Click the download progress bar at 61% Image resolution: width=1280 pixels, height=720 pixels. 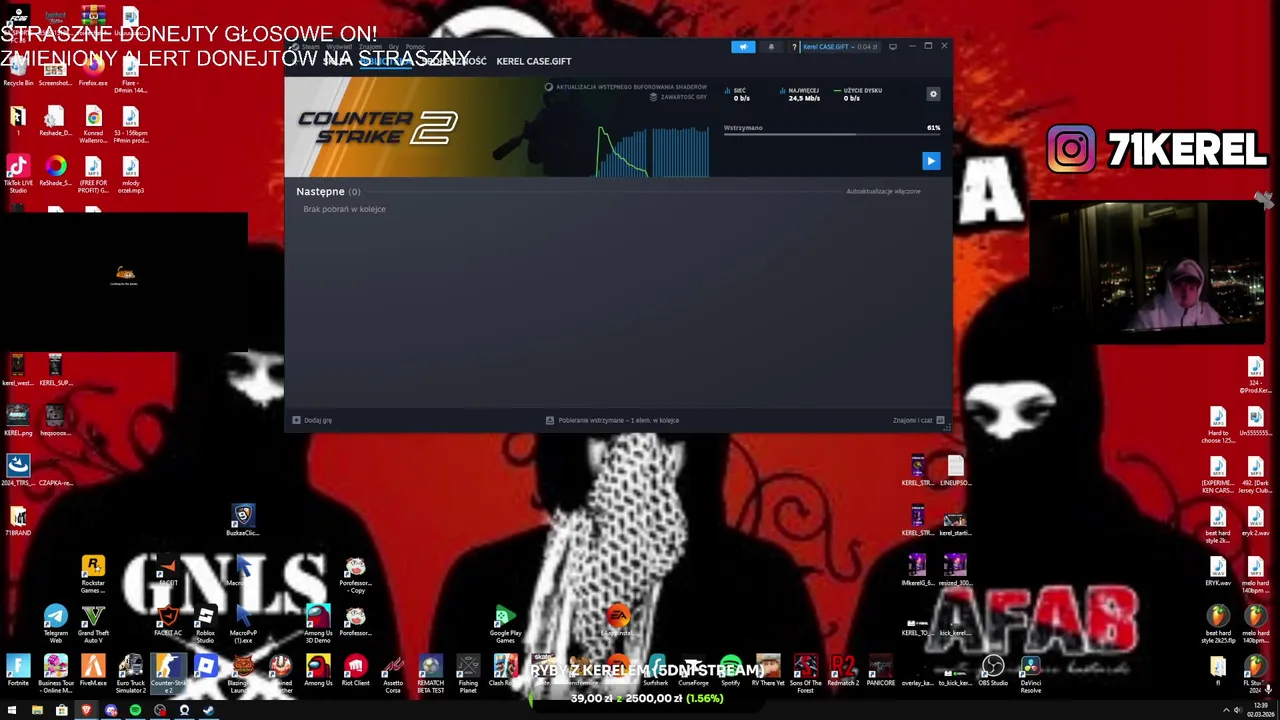click(832, 134)
